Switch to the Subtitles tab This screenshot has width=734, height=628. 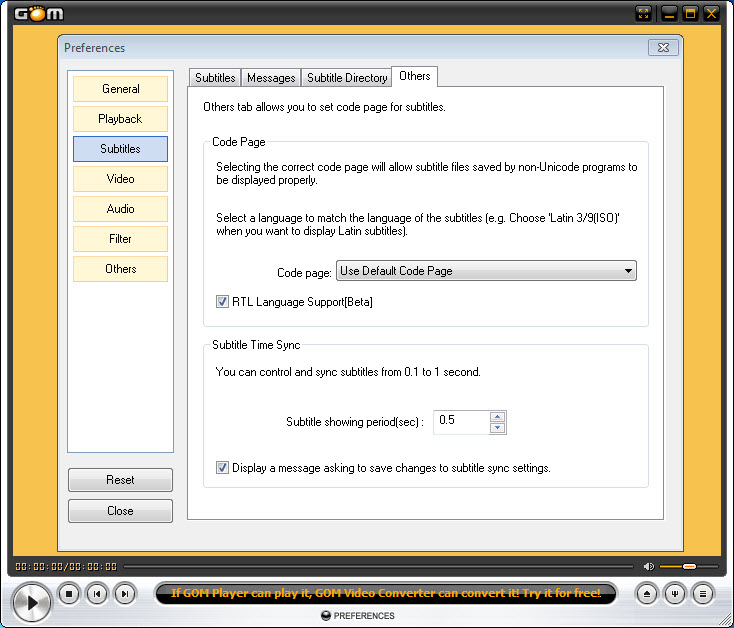pyautogui.click(x=215, y=78)
